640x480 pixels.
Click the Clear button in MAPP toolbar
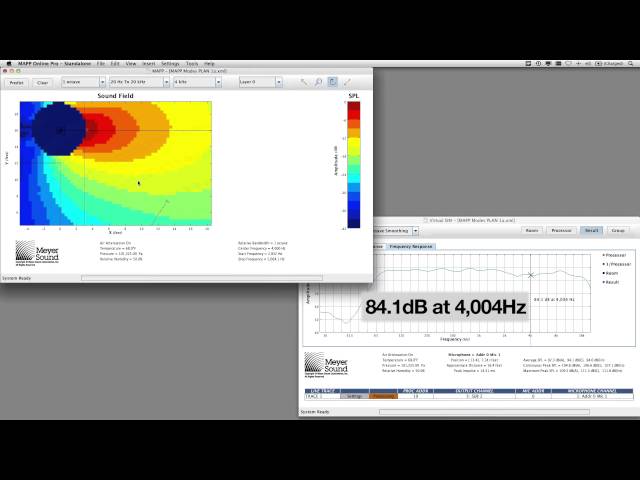click(42, 82)
